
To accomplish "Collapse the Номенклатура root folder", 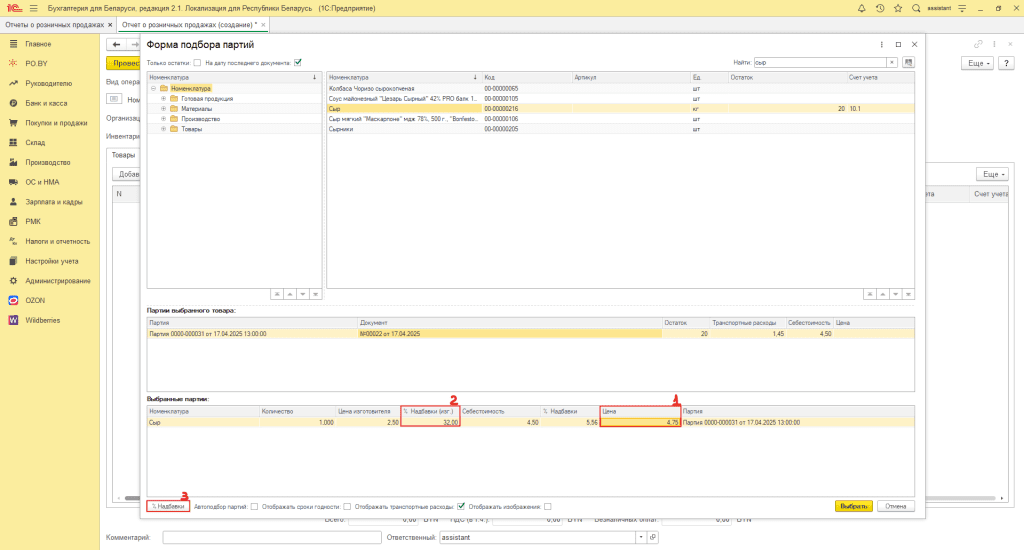I will pos(153,88).
